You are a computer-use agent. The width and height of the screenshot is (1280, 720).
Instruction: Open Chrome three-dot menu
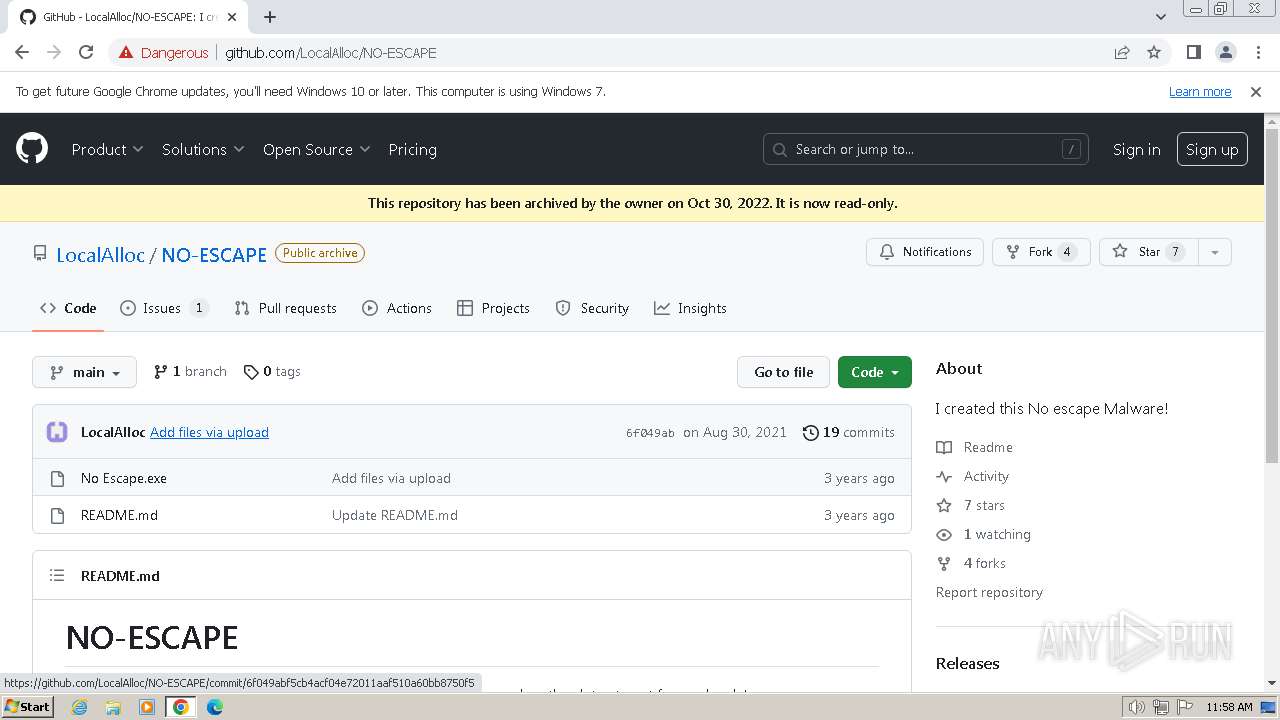(x=1257, y=52)
